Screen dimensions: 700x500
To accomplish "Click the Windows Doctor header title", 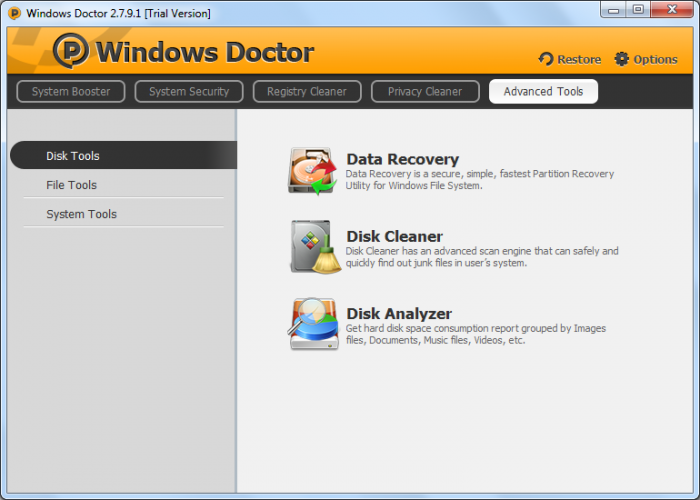I will point(205,52).
